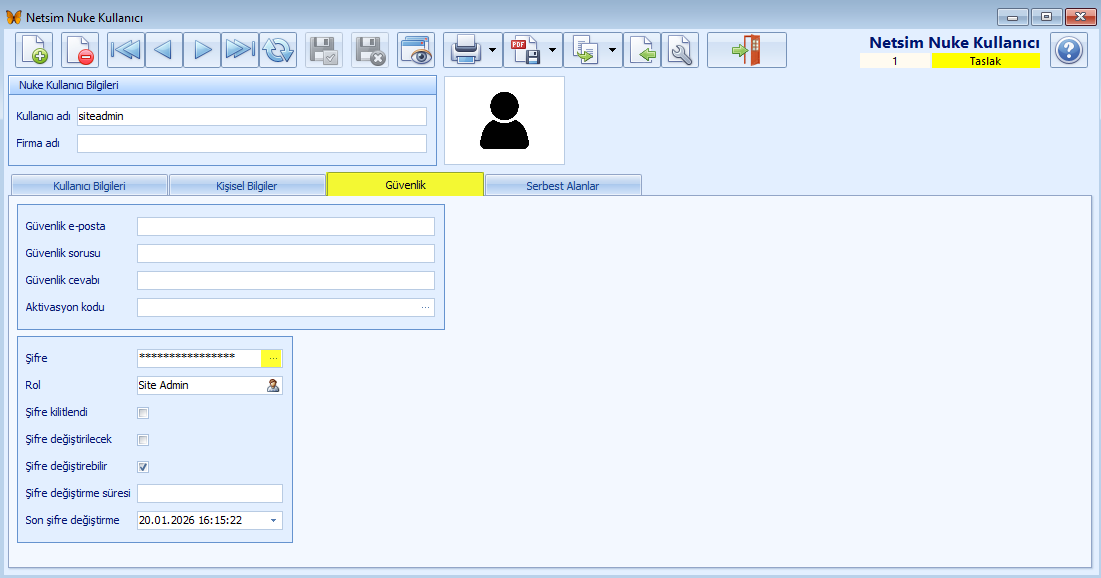Click the Nuke Kullanıcı Bilgileri panel header
The image size is (1101, 578).
(222, 85)
